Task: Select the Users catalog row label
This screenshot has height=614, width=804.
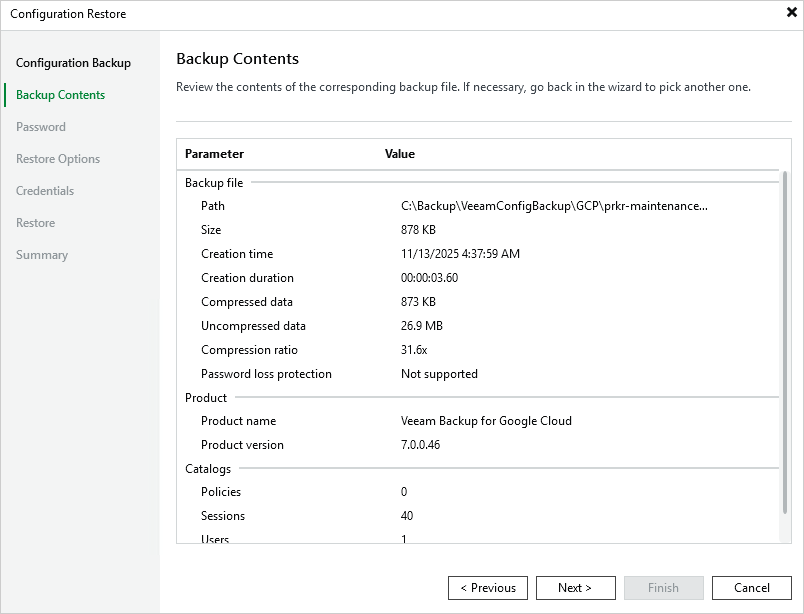Action: pos(215,539)
